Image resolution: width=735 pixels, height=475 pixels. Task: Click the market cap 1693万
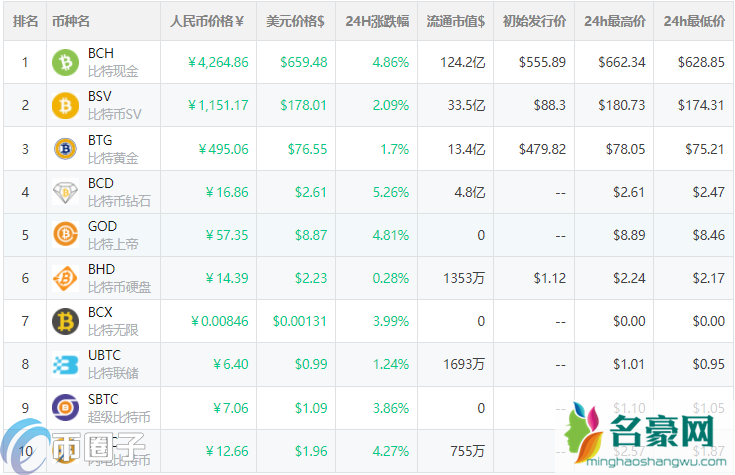point(464,364)
